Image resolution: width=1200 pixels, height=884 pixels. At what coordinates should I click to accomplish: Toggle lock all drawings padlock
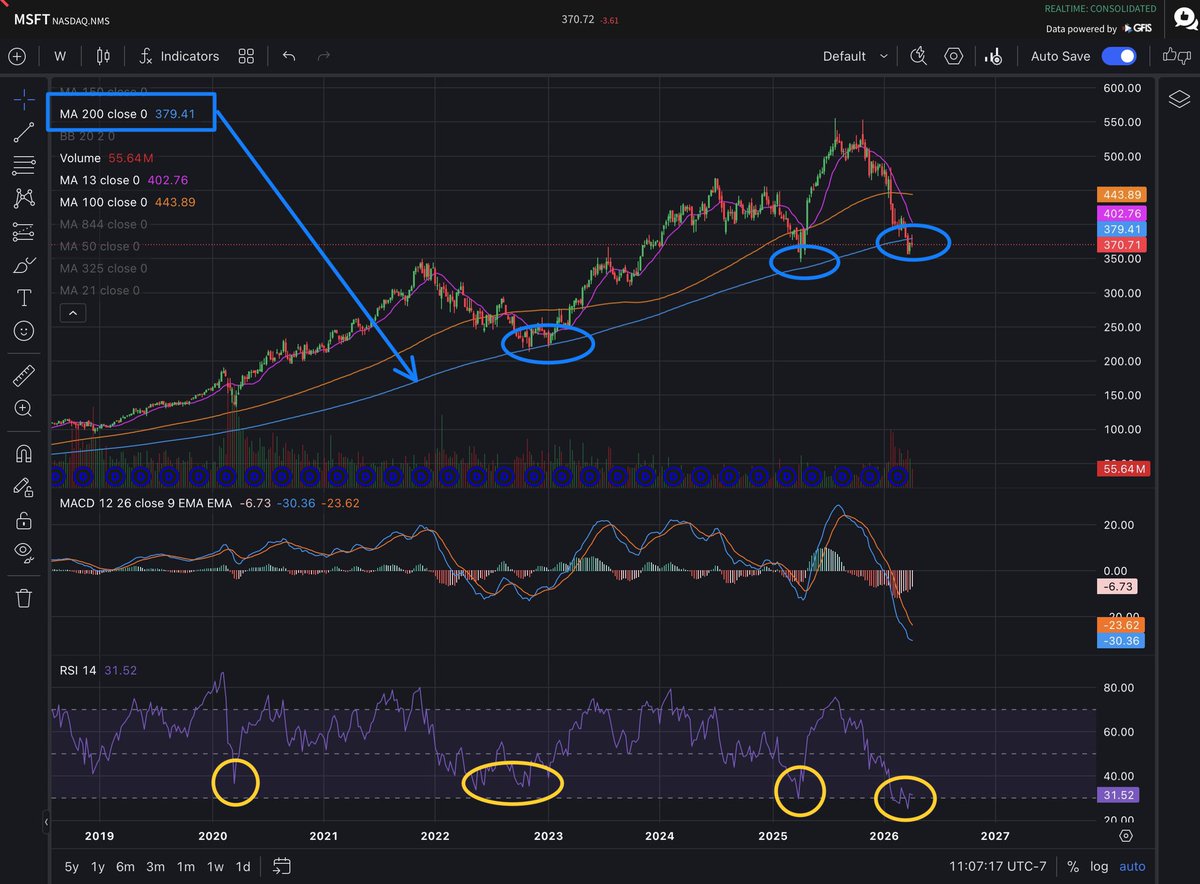click(x=24, y=520)
